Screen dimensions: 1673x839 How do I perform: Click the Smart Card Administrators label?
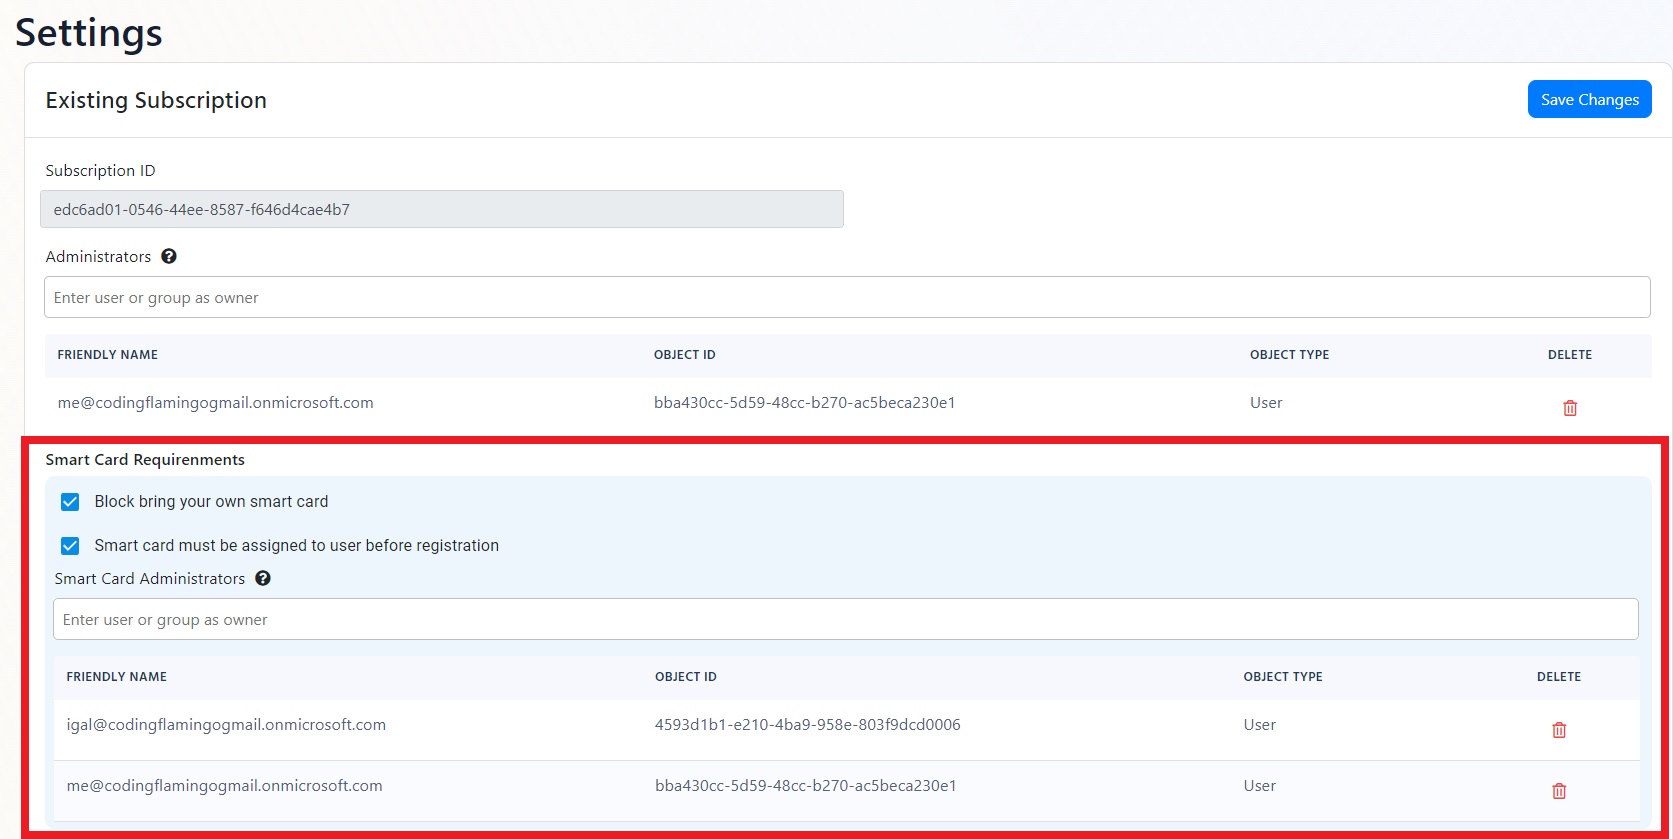tap(149, 579)
